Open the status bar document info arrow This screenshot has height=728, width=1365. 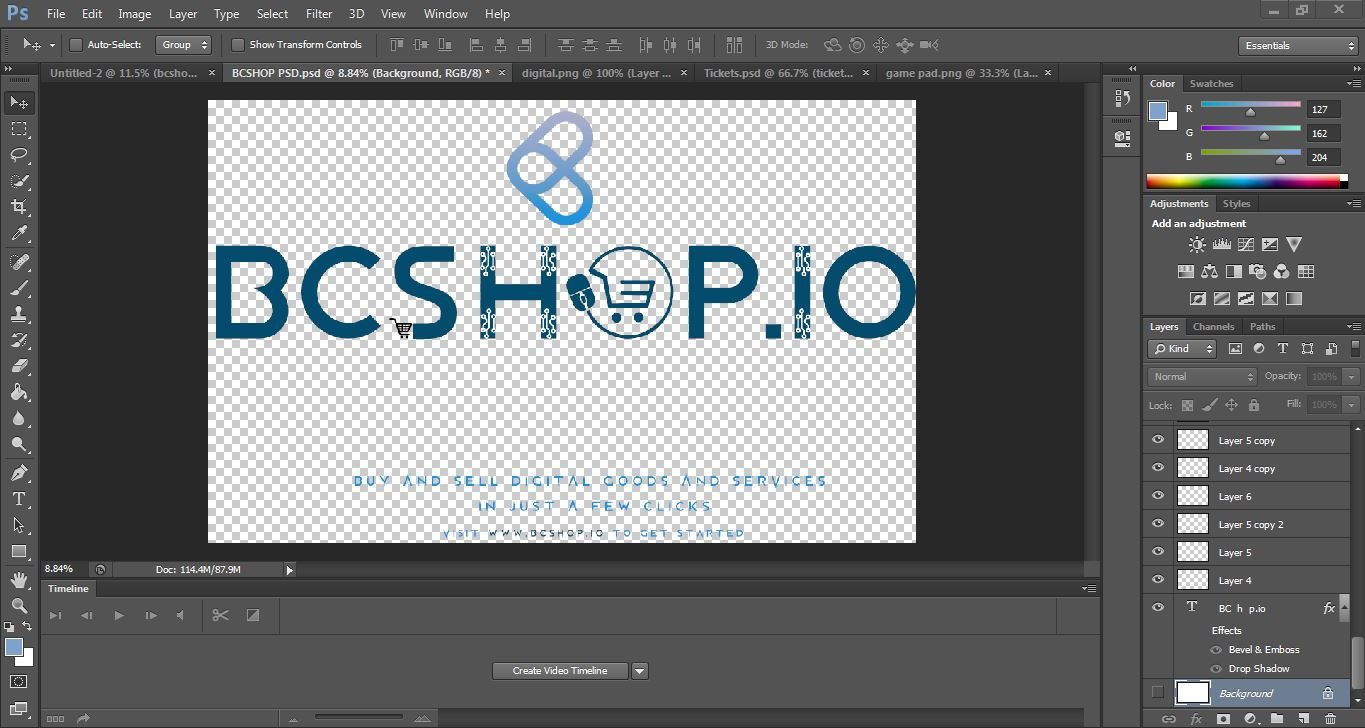pos(290,570)
